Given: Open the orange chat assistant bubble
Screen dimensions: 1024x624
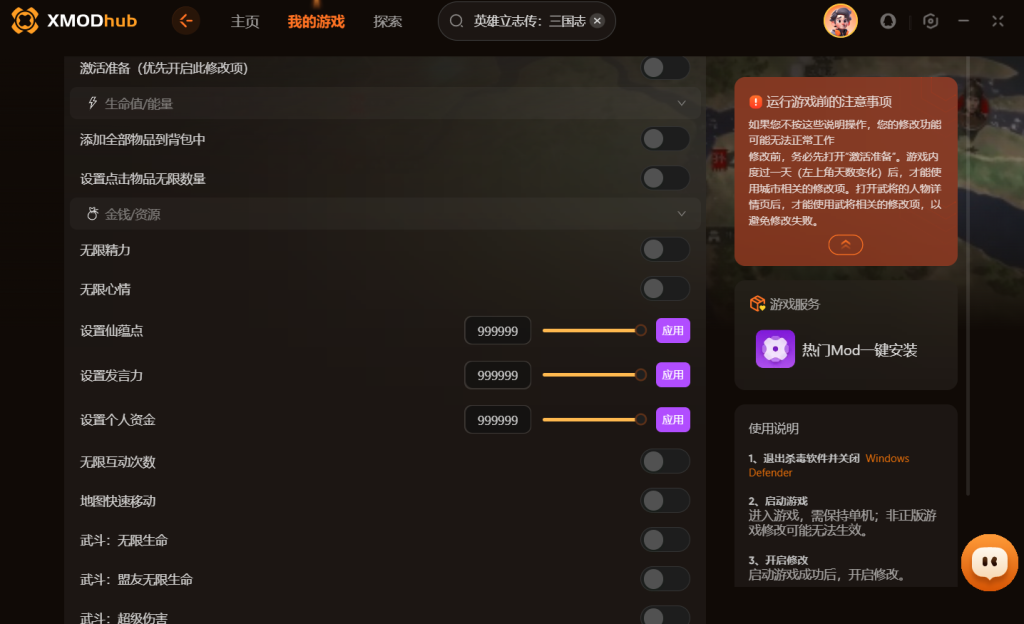Looking at the screenshot, I should click(x=989, y=562).
